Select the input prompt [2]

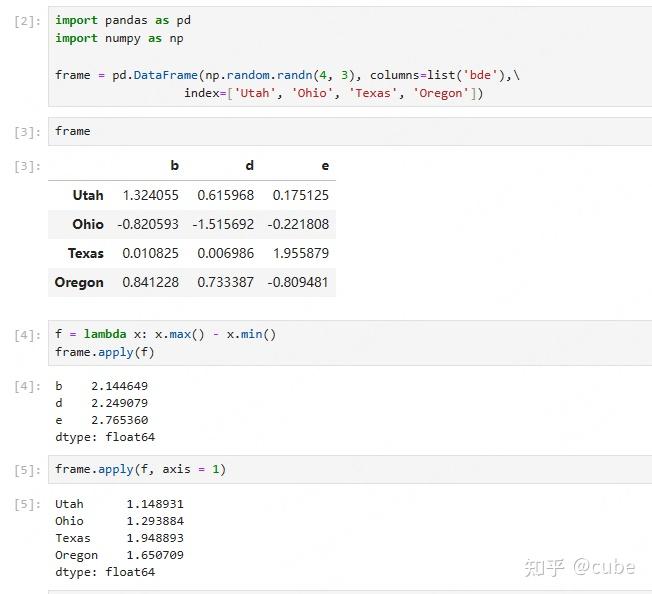pyautogui.click(x=28, y=21)
